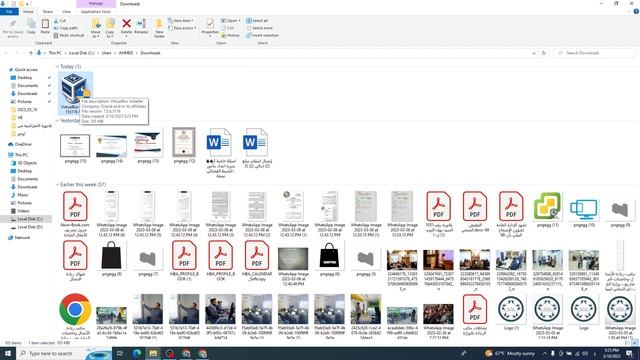Select the shopping bag pngegg (8) file
The width and height of the screenshot is (640, 360).
111,258
